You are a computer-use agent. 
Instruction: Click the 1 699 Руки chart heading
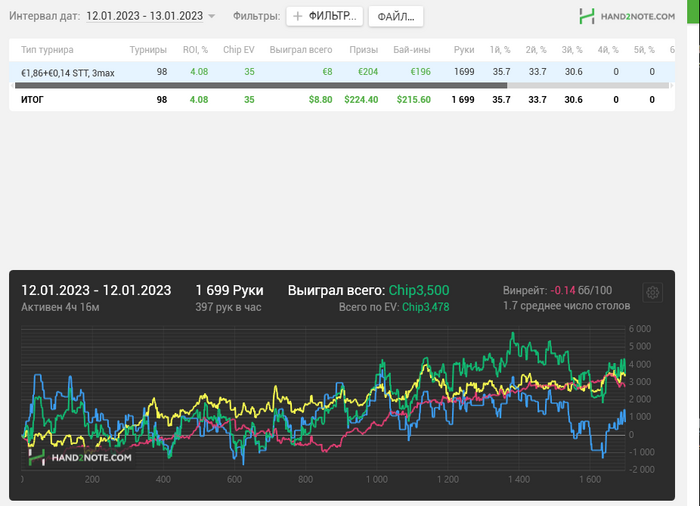point(229,290)
